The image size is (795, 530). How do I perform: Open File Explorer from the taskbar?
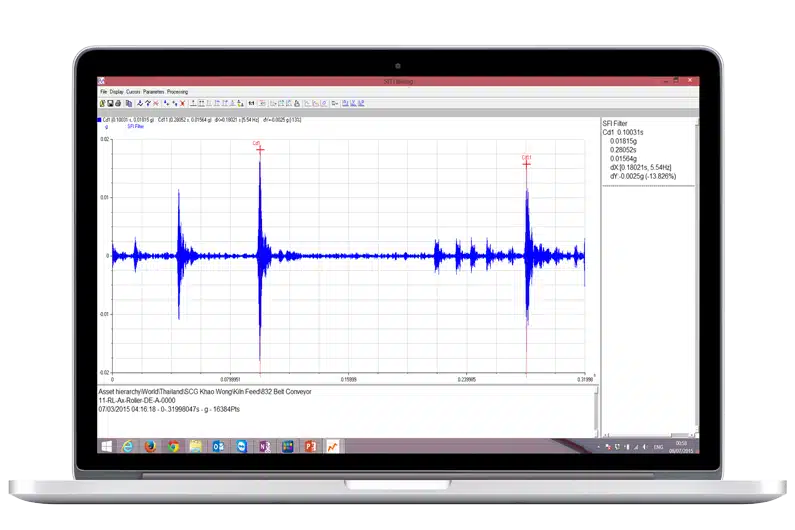pyautogui.click(x=196, y=446)
